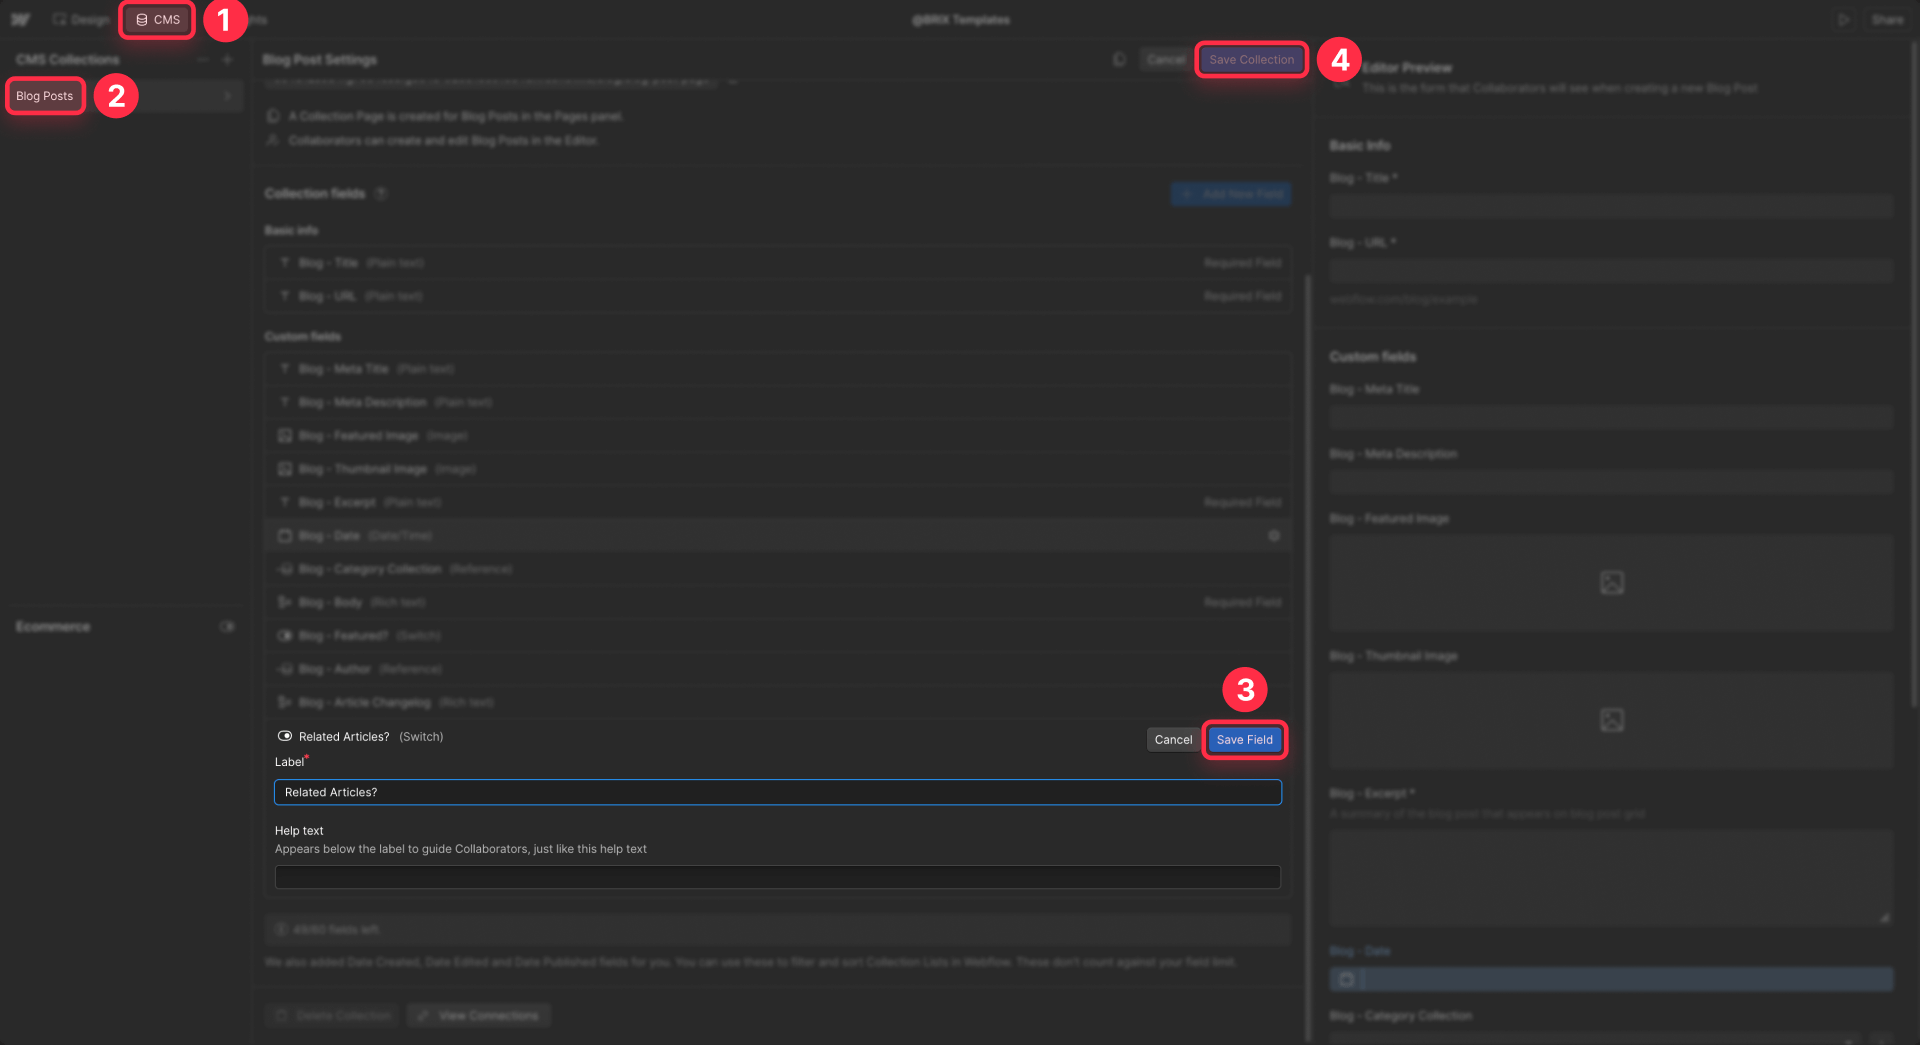Click the image icon on Blog - Thumbnail Image field

pos(285,468)
